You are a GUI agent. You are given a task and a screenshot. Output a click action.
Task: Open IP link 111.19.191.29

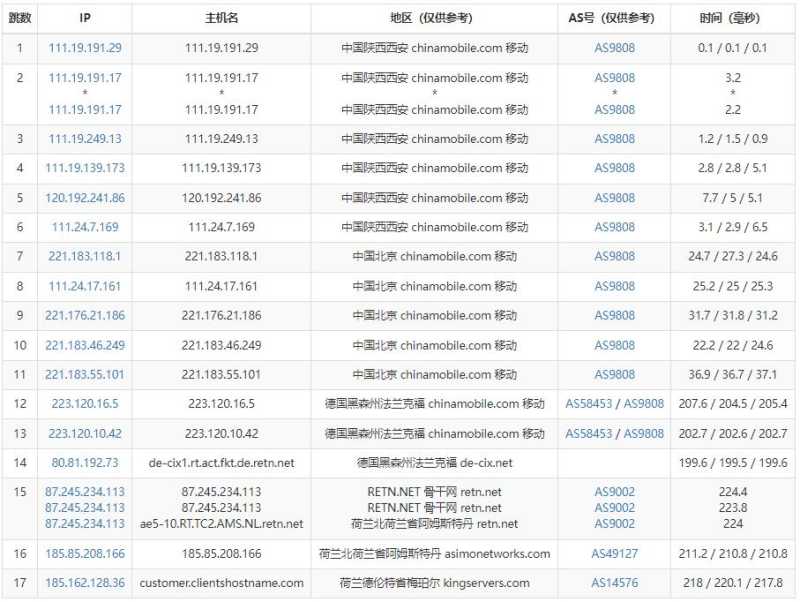click(x=85, y=48)
